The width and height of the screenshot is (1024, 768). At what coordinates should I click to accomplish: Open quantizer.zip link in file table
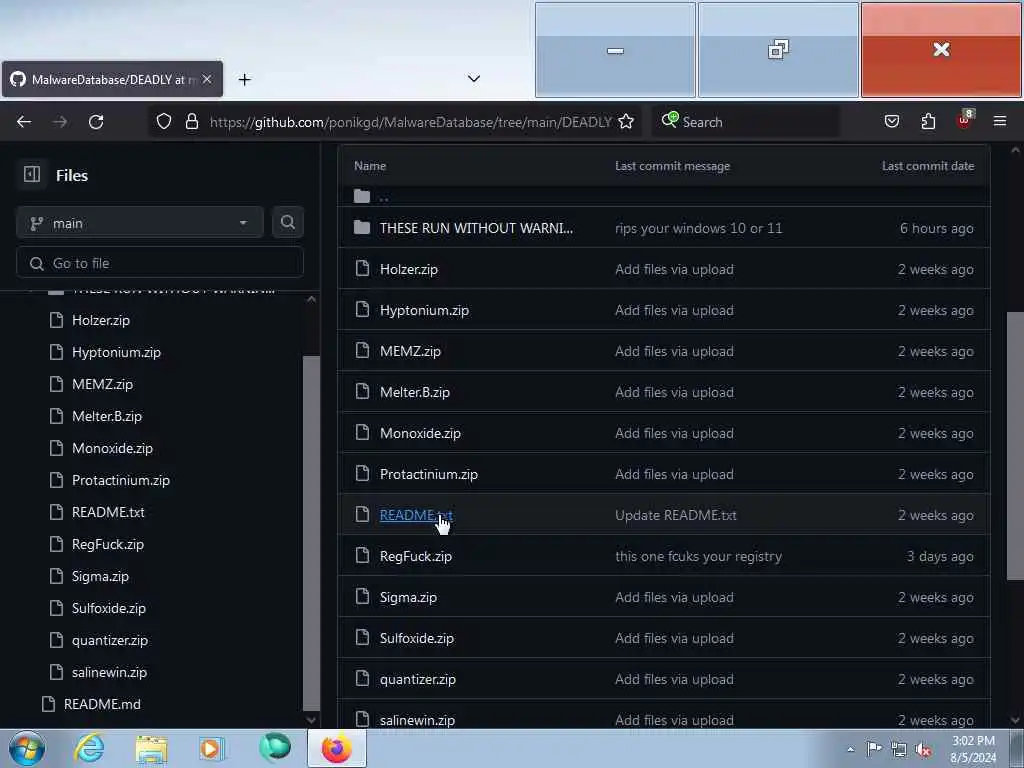click(x=418, y=680)
